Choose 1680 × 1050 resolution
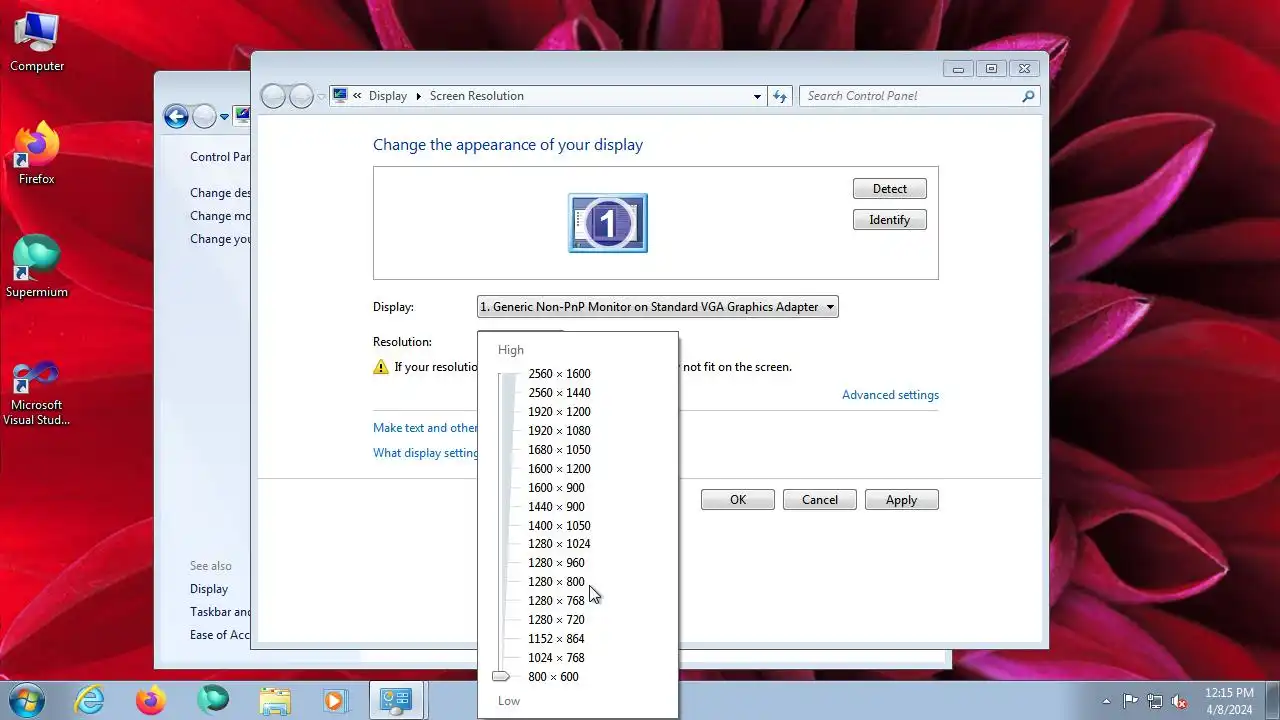 (x=559, y=450)
